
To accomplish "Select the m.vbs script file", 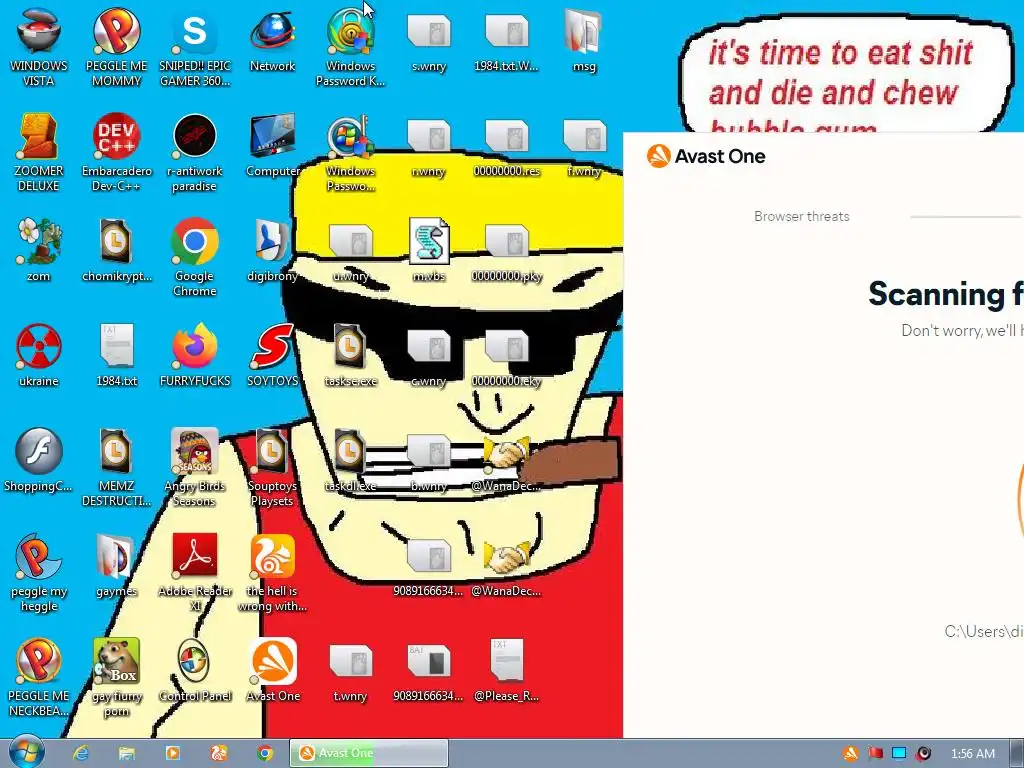I will 429,251.
